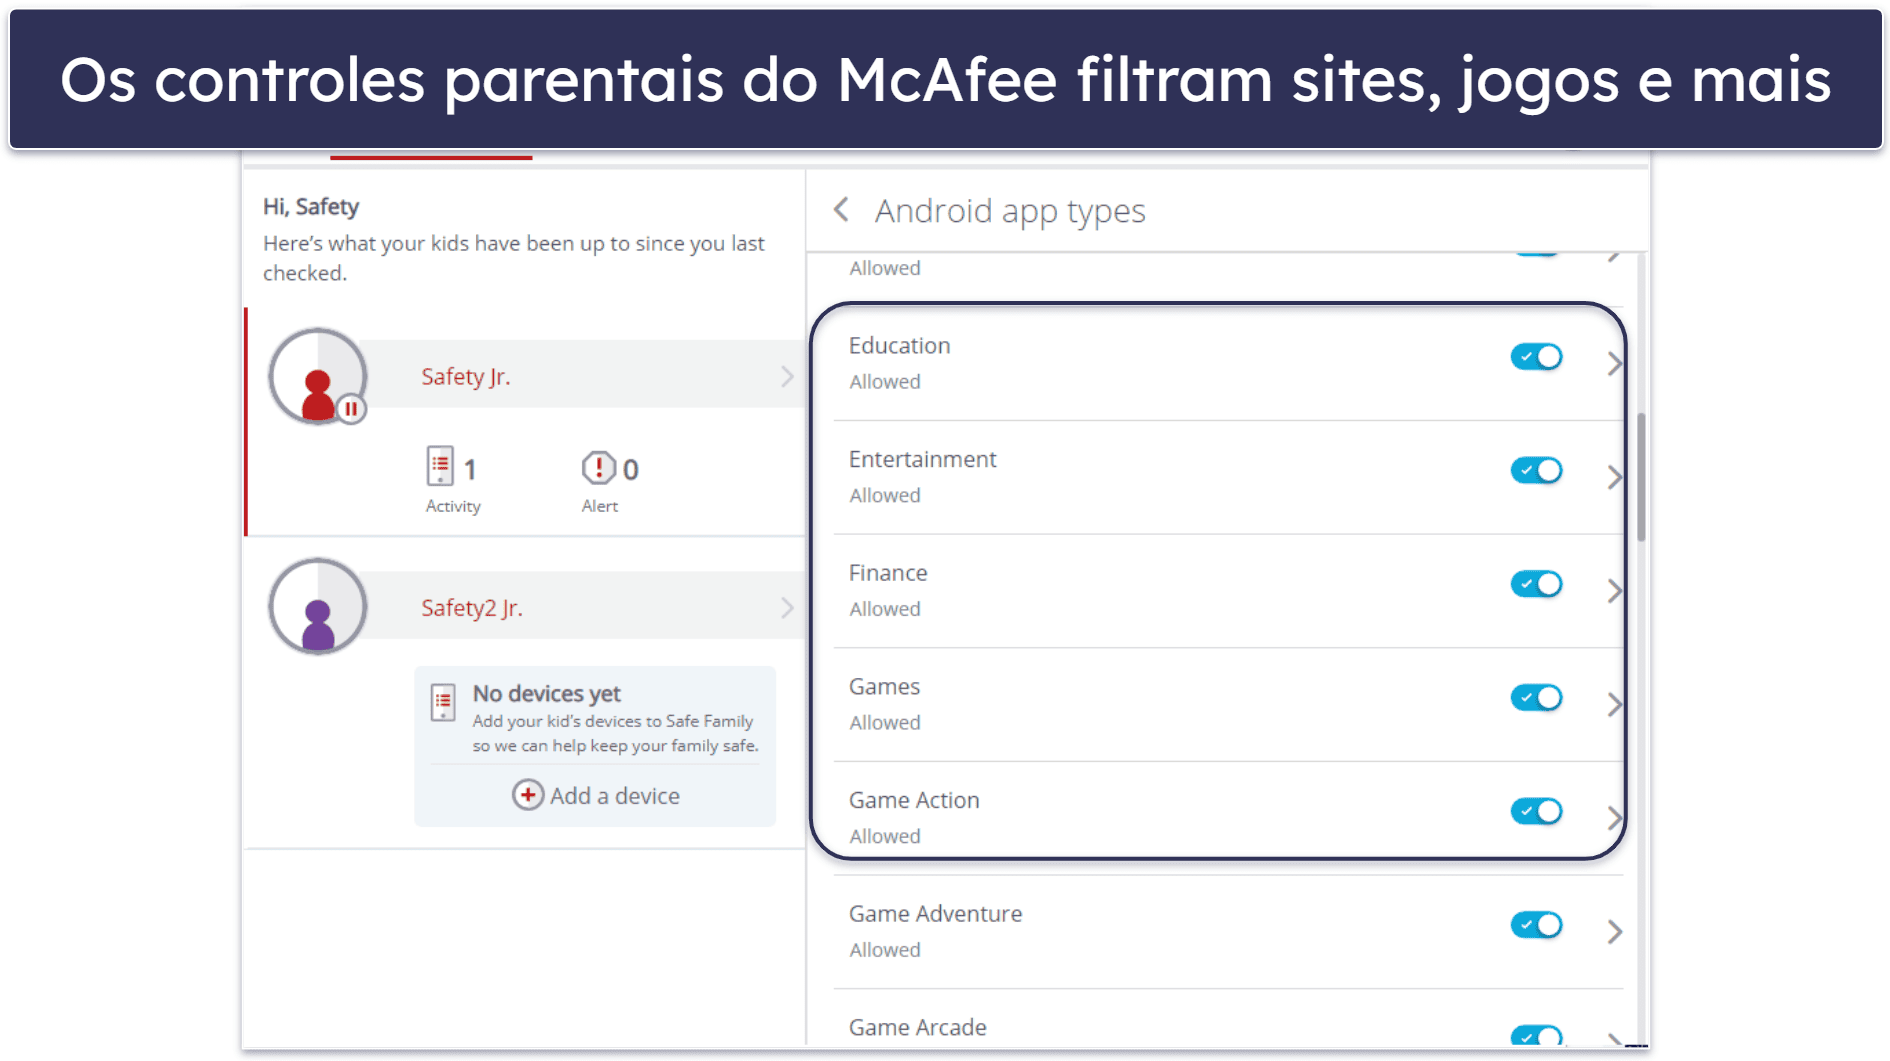Click the Game Action row label
Viewport: 1890px width, 1061px height.
(914, 800)
